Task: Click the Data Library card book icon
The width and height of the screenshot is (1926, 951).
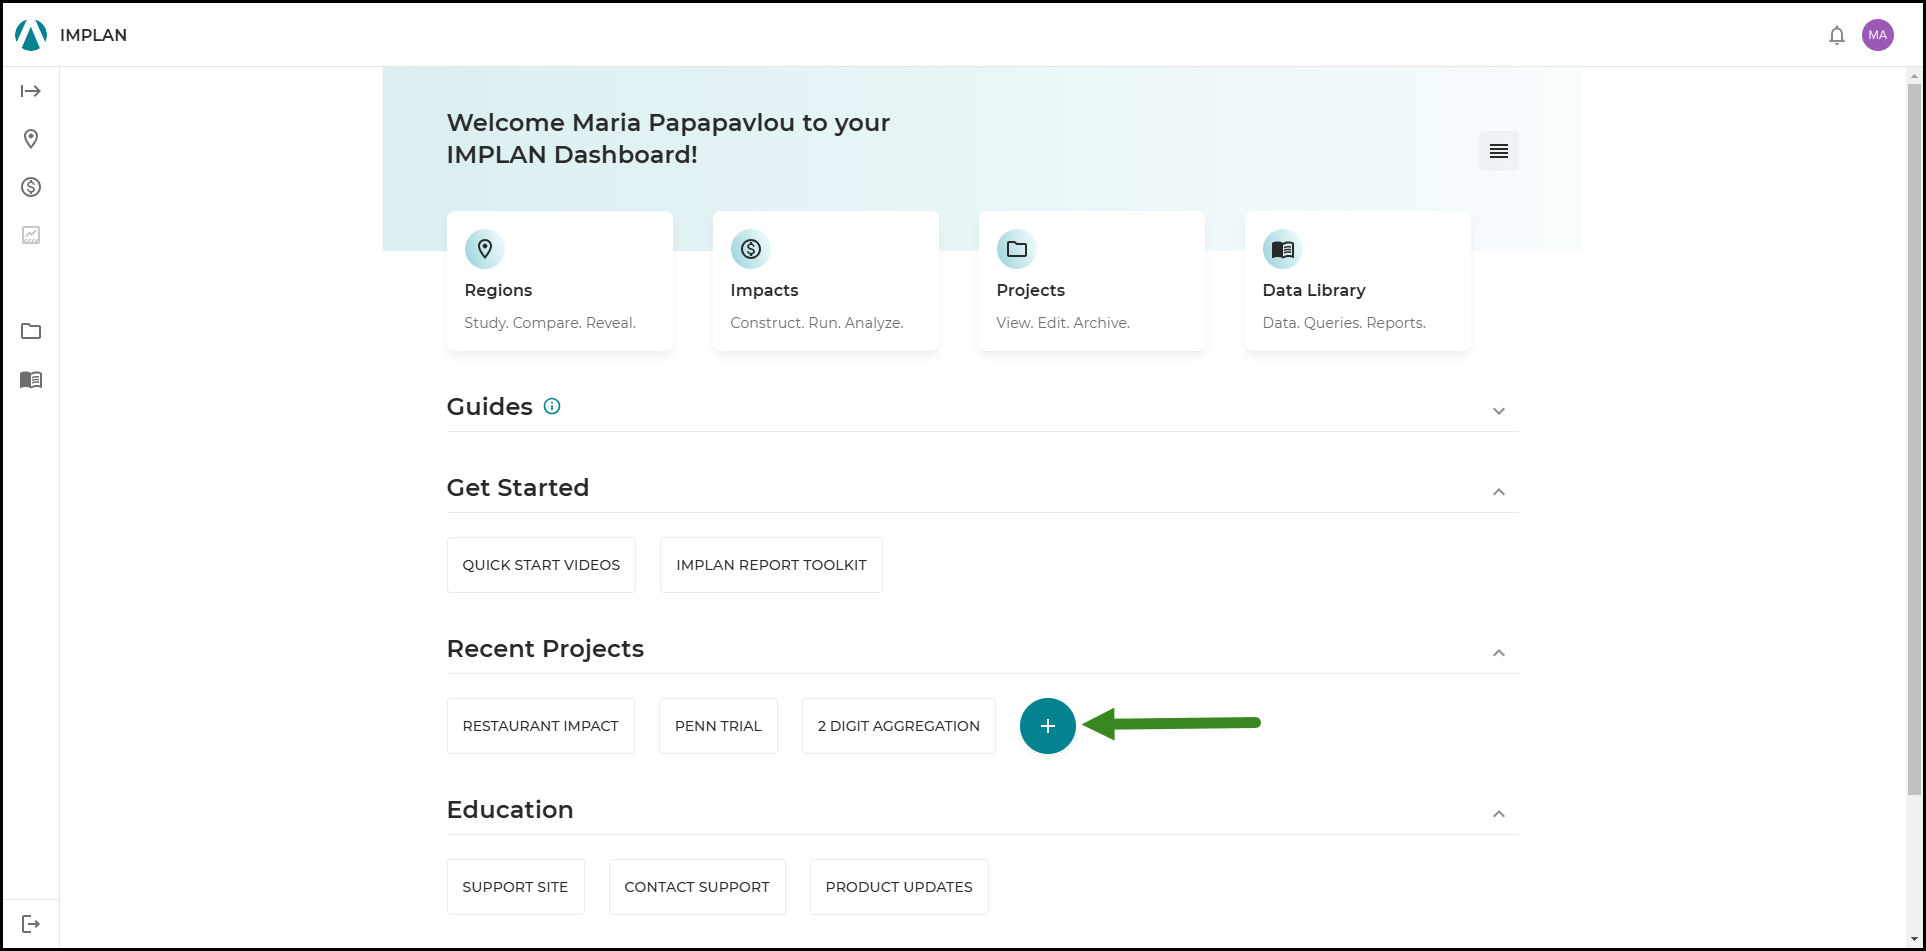Action: [x=1283, y=249]
